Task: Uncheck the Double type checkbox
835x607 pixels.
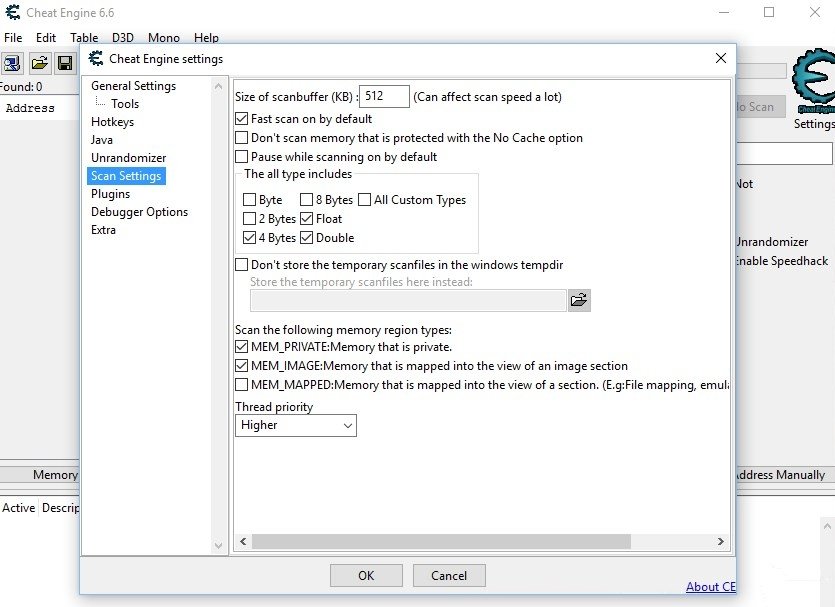Action: (306, 237)
